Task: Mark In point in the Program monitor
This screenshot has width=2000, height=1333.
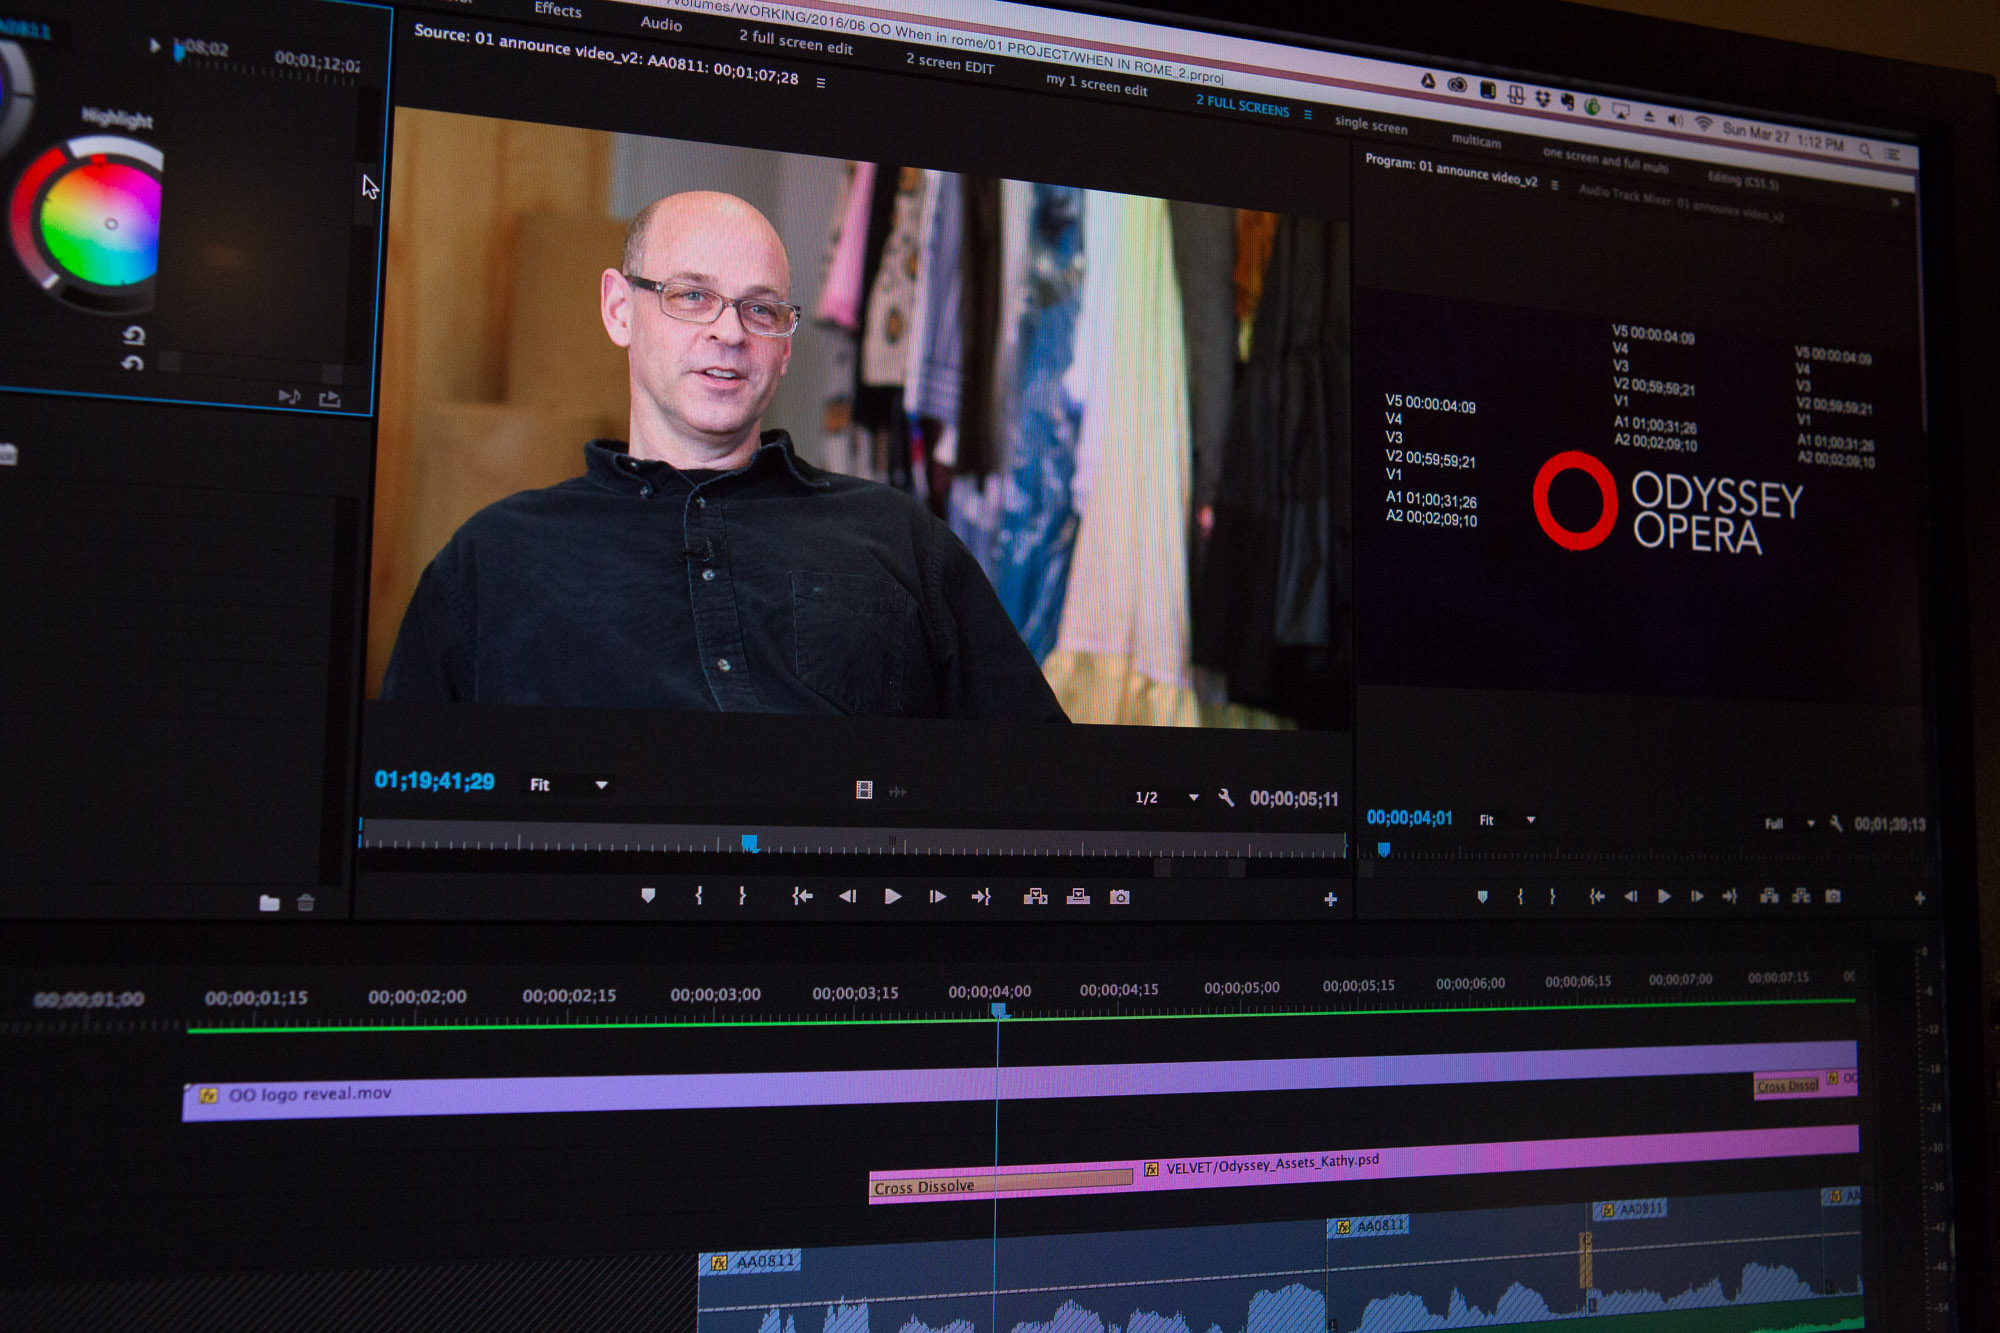Action: pyautogui.click(x=1520, y=896)
